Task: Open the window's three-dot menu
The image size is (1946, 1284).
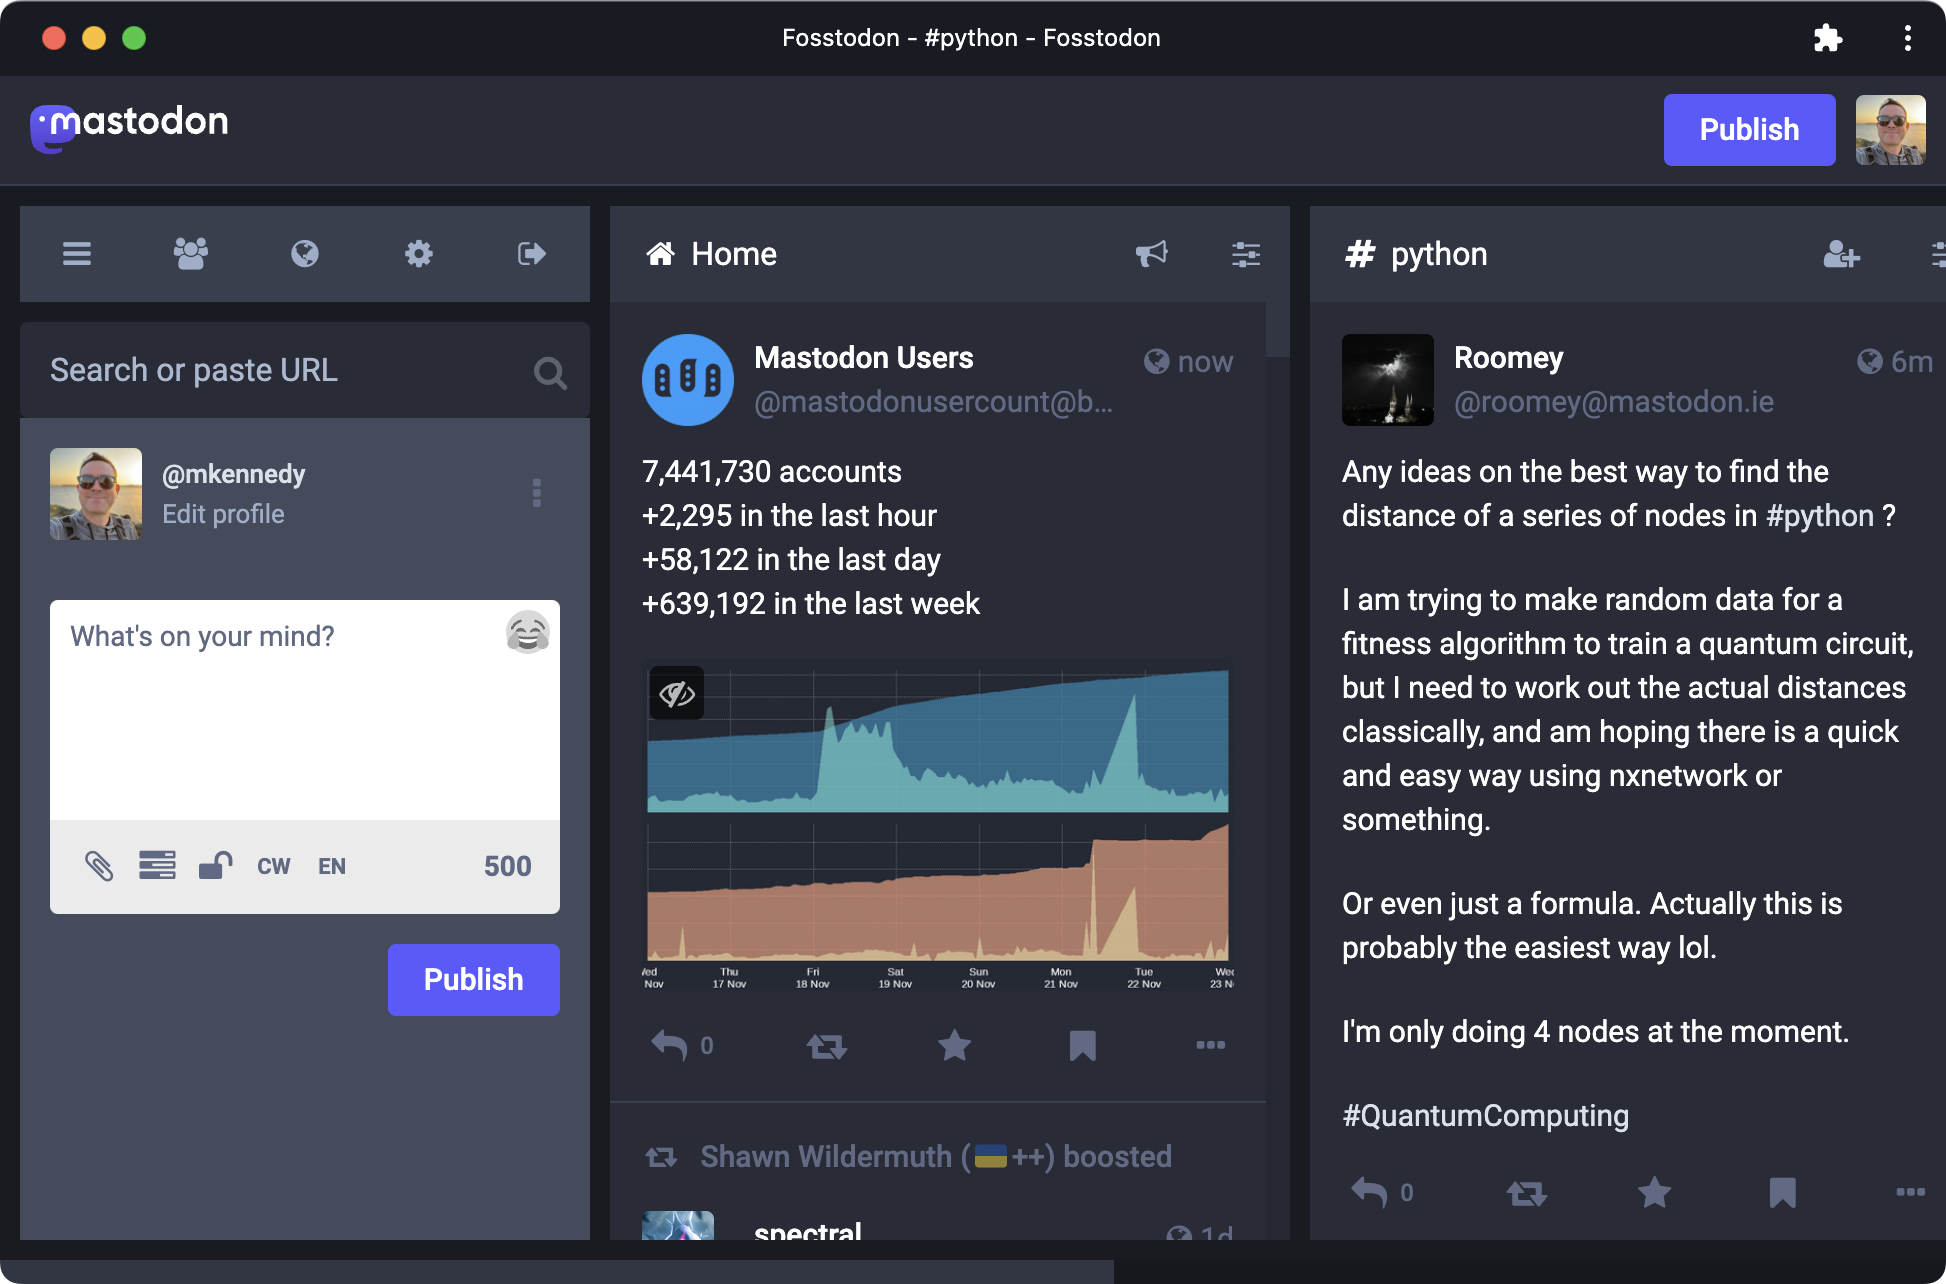Action: click(1908, 38)
